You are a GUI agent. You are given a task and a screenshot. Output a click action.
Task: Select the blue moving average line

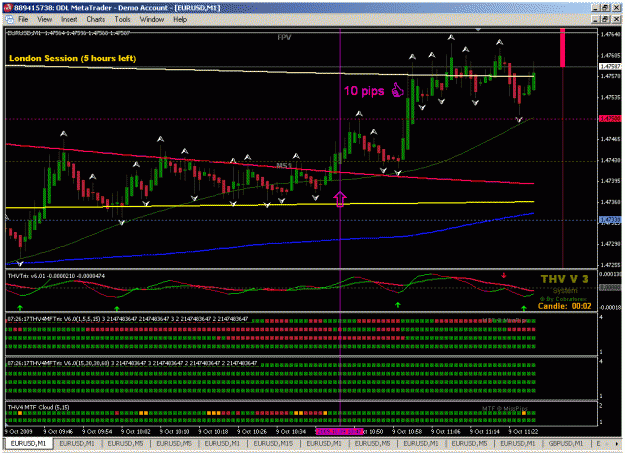point(269,242)
